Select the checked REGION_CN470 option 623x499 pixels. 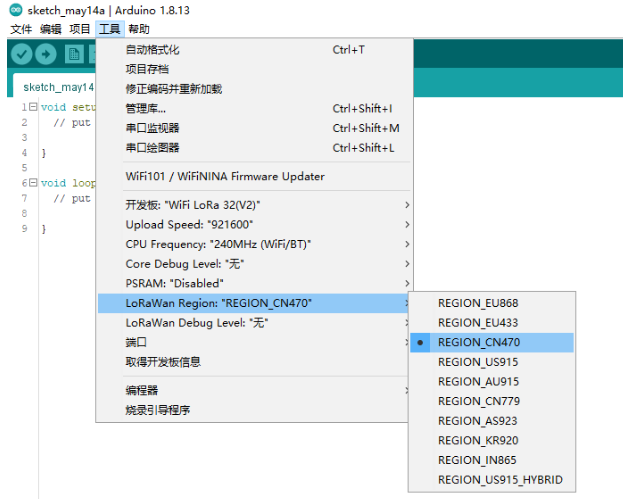(492, 342)
